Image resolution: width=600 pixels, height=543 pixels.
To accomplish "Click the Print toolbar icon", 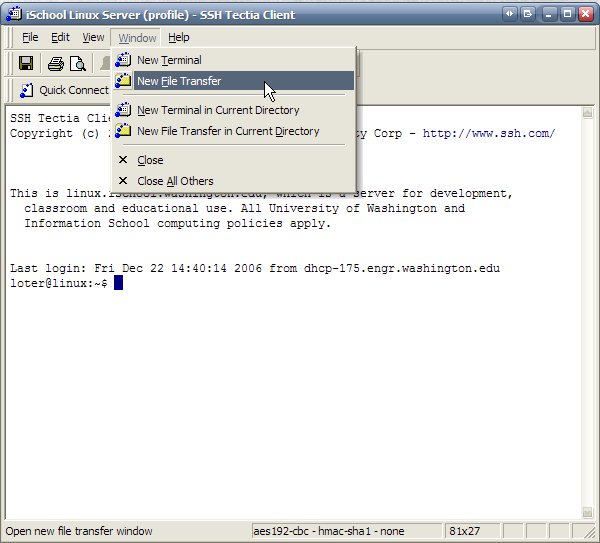I will [55, 64].
